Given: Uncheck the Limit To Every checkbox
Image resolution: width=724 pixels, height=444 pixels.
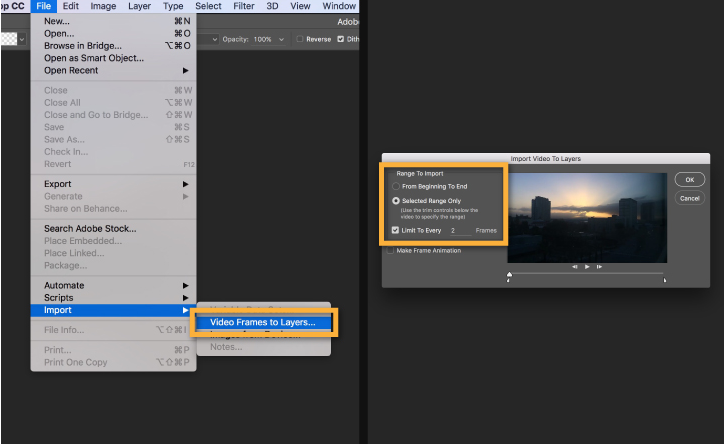Looking at the screenshot, I should pos(396,230).
